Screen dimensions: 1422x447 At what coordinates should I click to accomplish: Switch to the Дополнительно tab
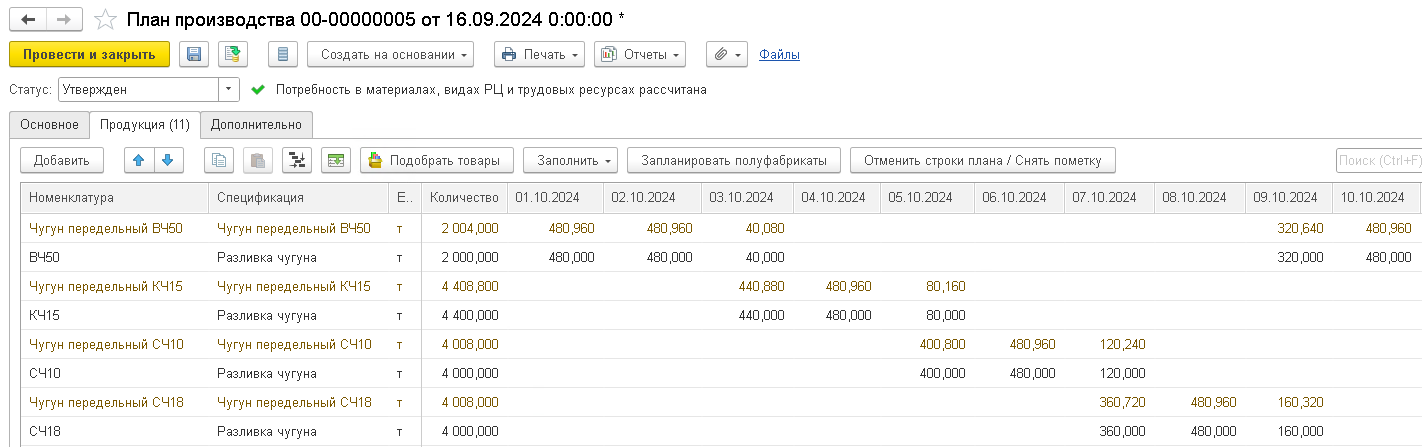point(256,125)
